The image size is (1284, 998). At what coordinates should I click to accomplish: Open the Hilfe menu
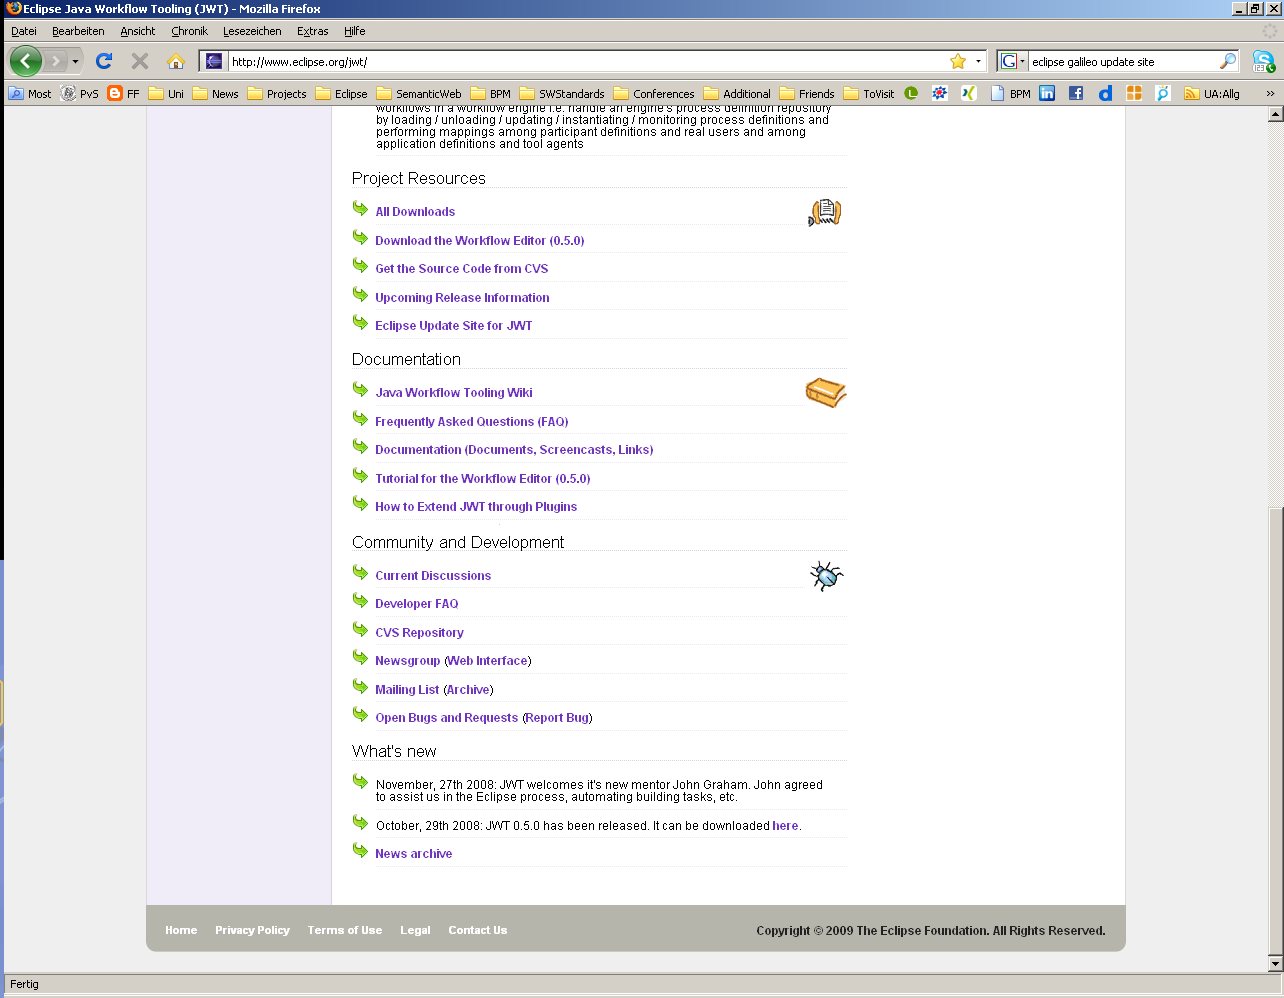click(355, 31)
